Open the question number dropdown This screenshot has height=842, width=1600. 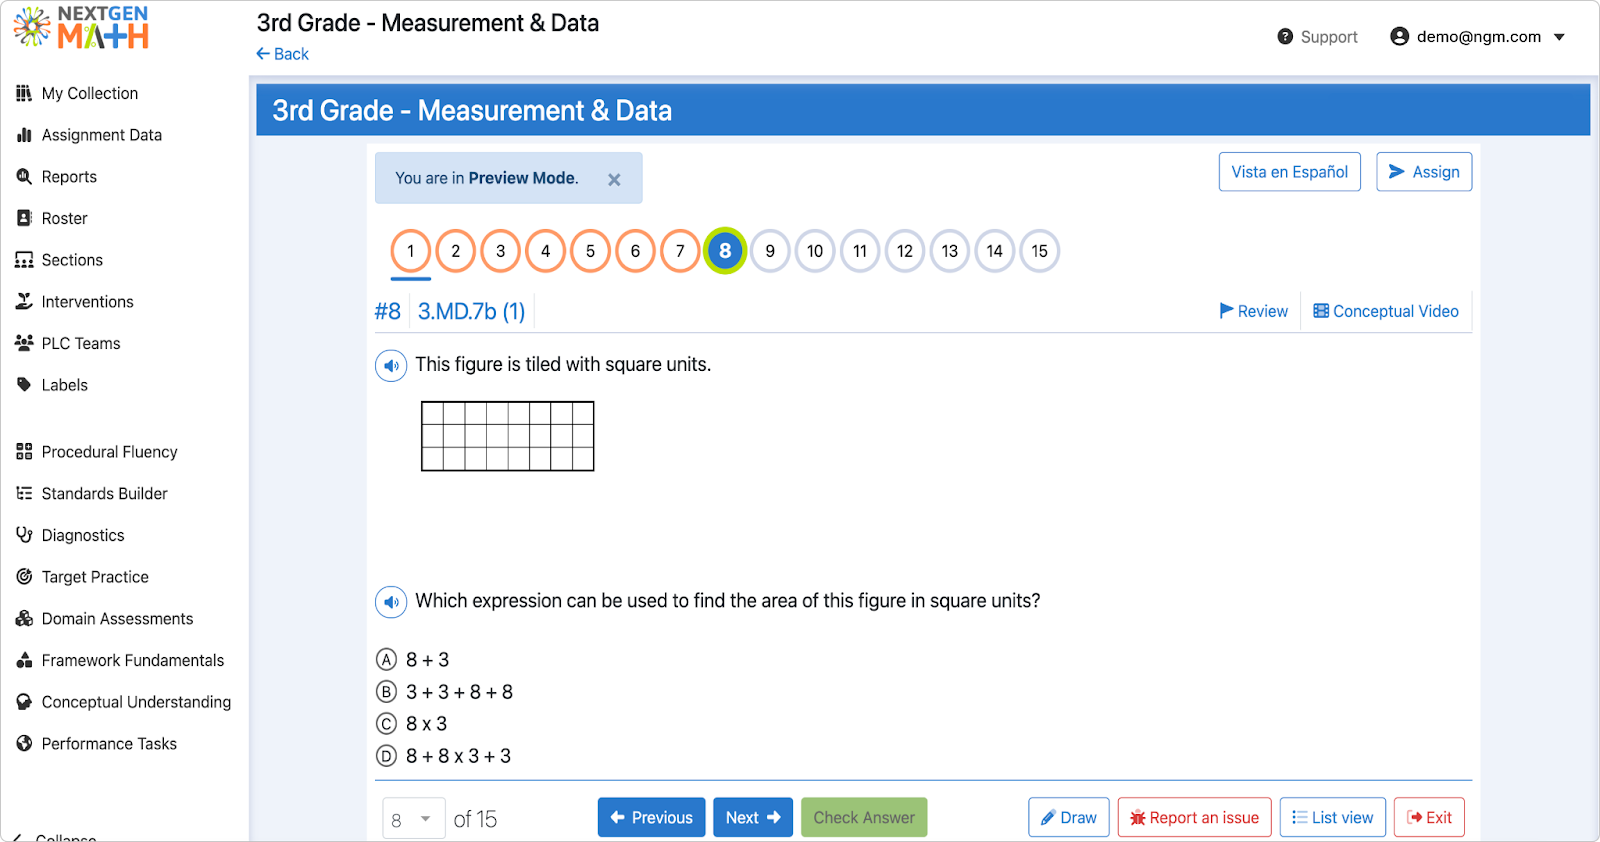[413, 818]
